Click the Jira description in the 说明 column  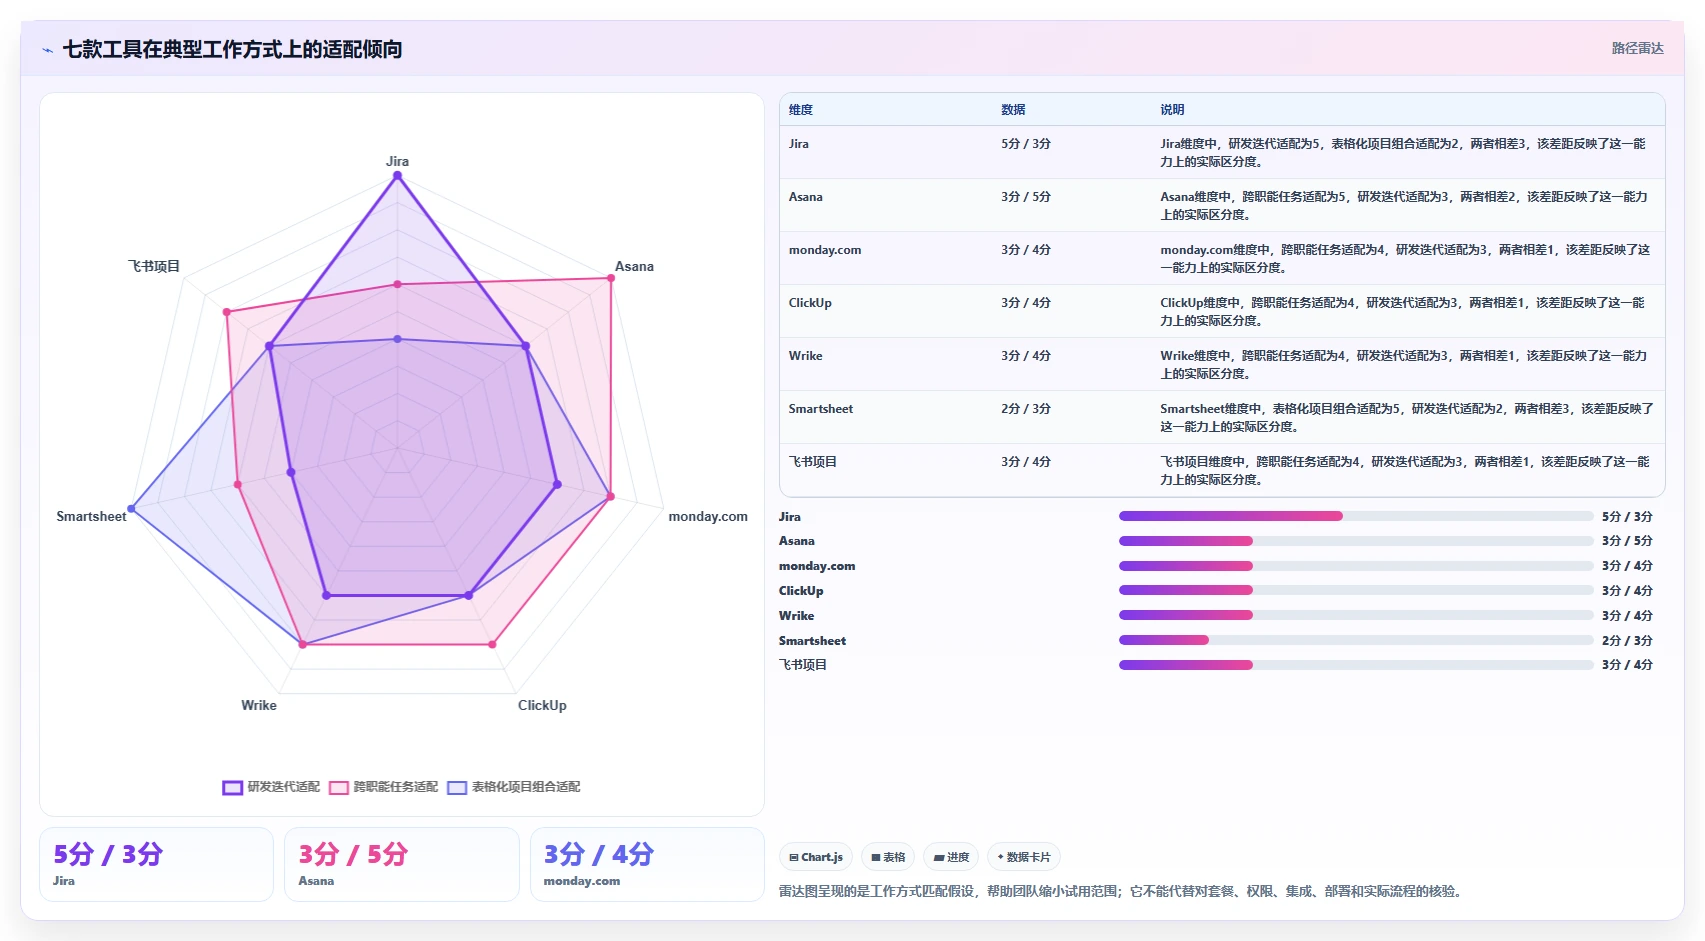[1403, 153]
